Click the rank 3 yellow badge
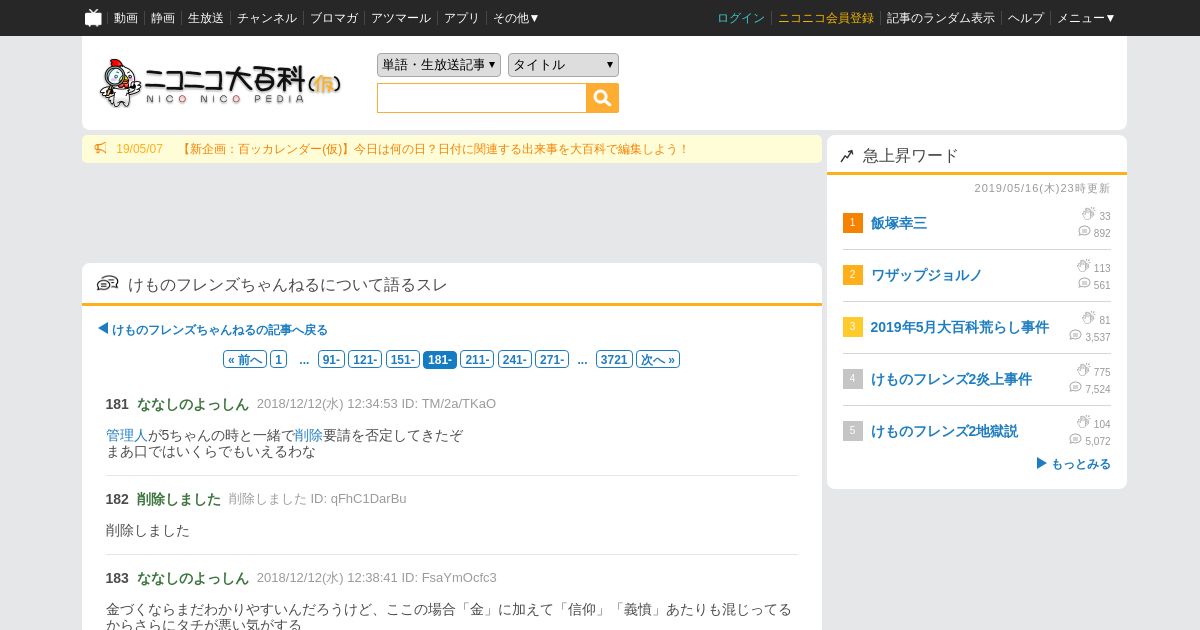The image size is (1200, 630). (x=852, y=327)
